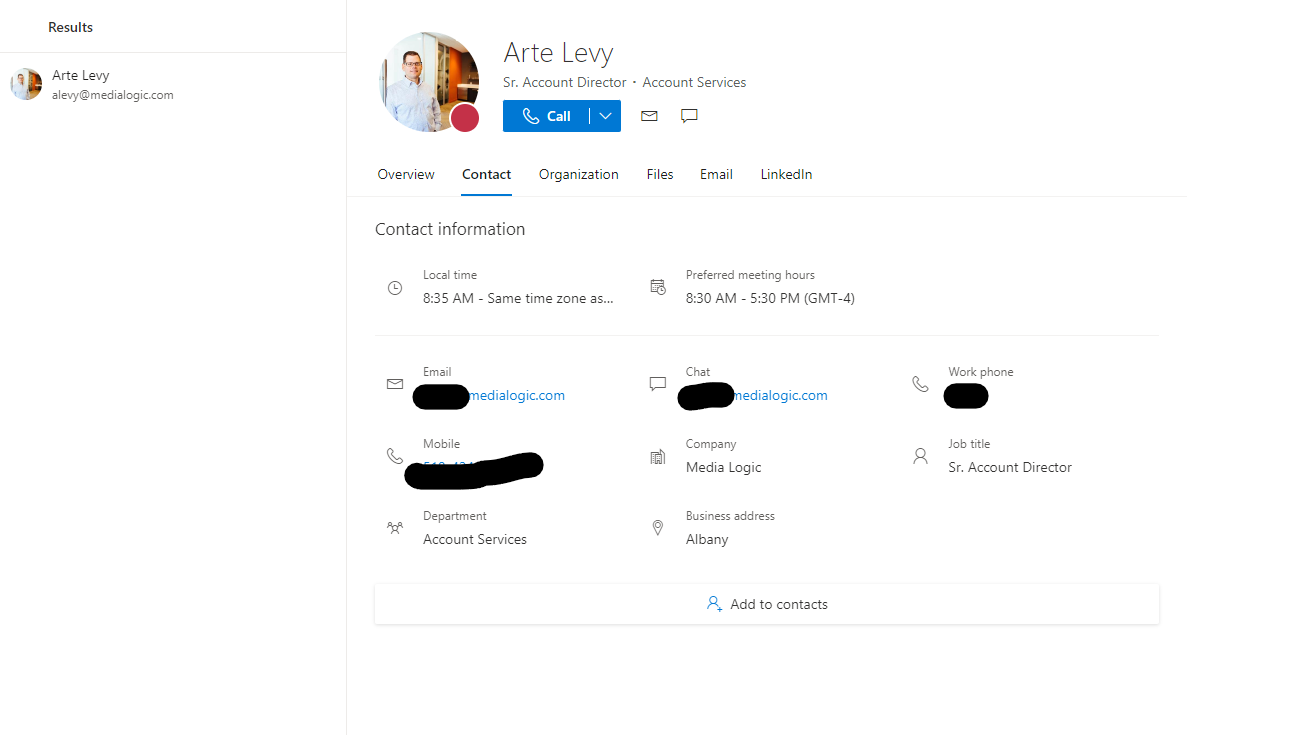The image size is (1309, 735).
Task: Click the building icon beside Company
Action: tap(658, 455)
